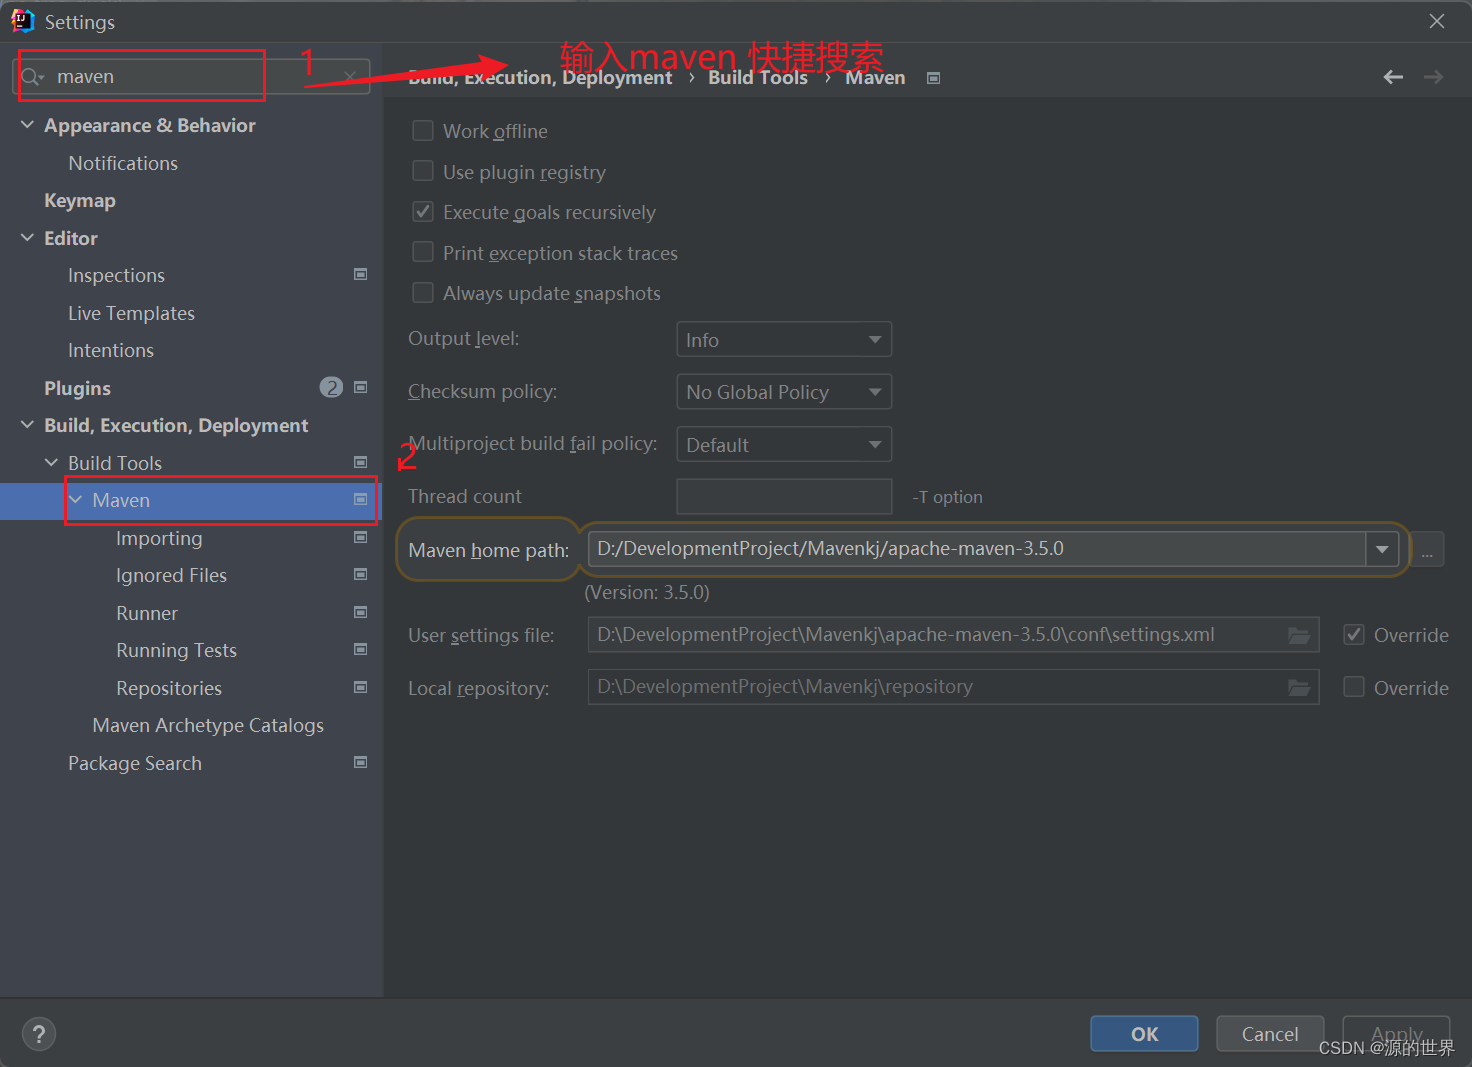This screenshot has height=1067, width=1472.
Task: Open Multiproject build fail policy dropdown
Action: click(784, 444)
